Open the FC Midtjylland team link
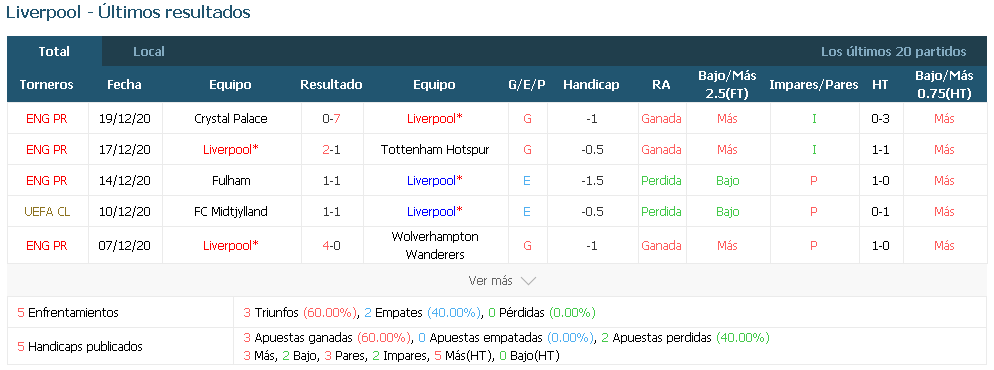Viewport: 994px width, 370px height. [x=231, y=212]
